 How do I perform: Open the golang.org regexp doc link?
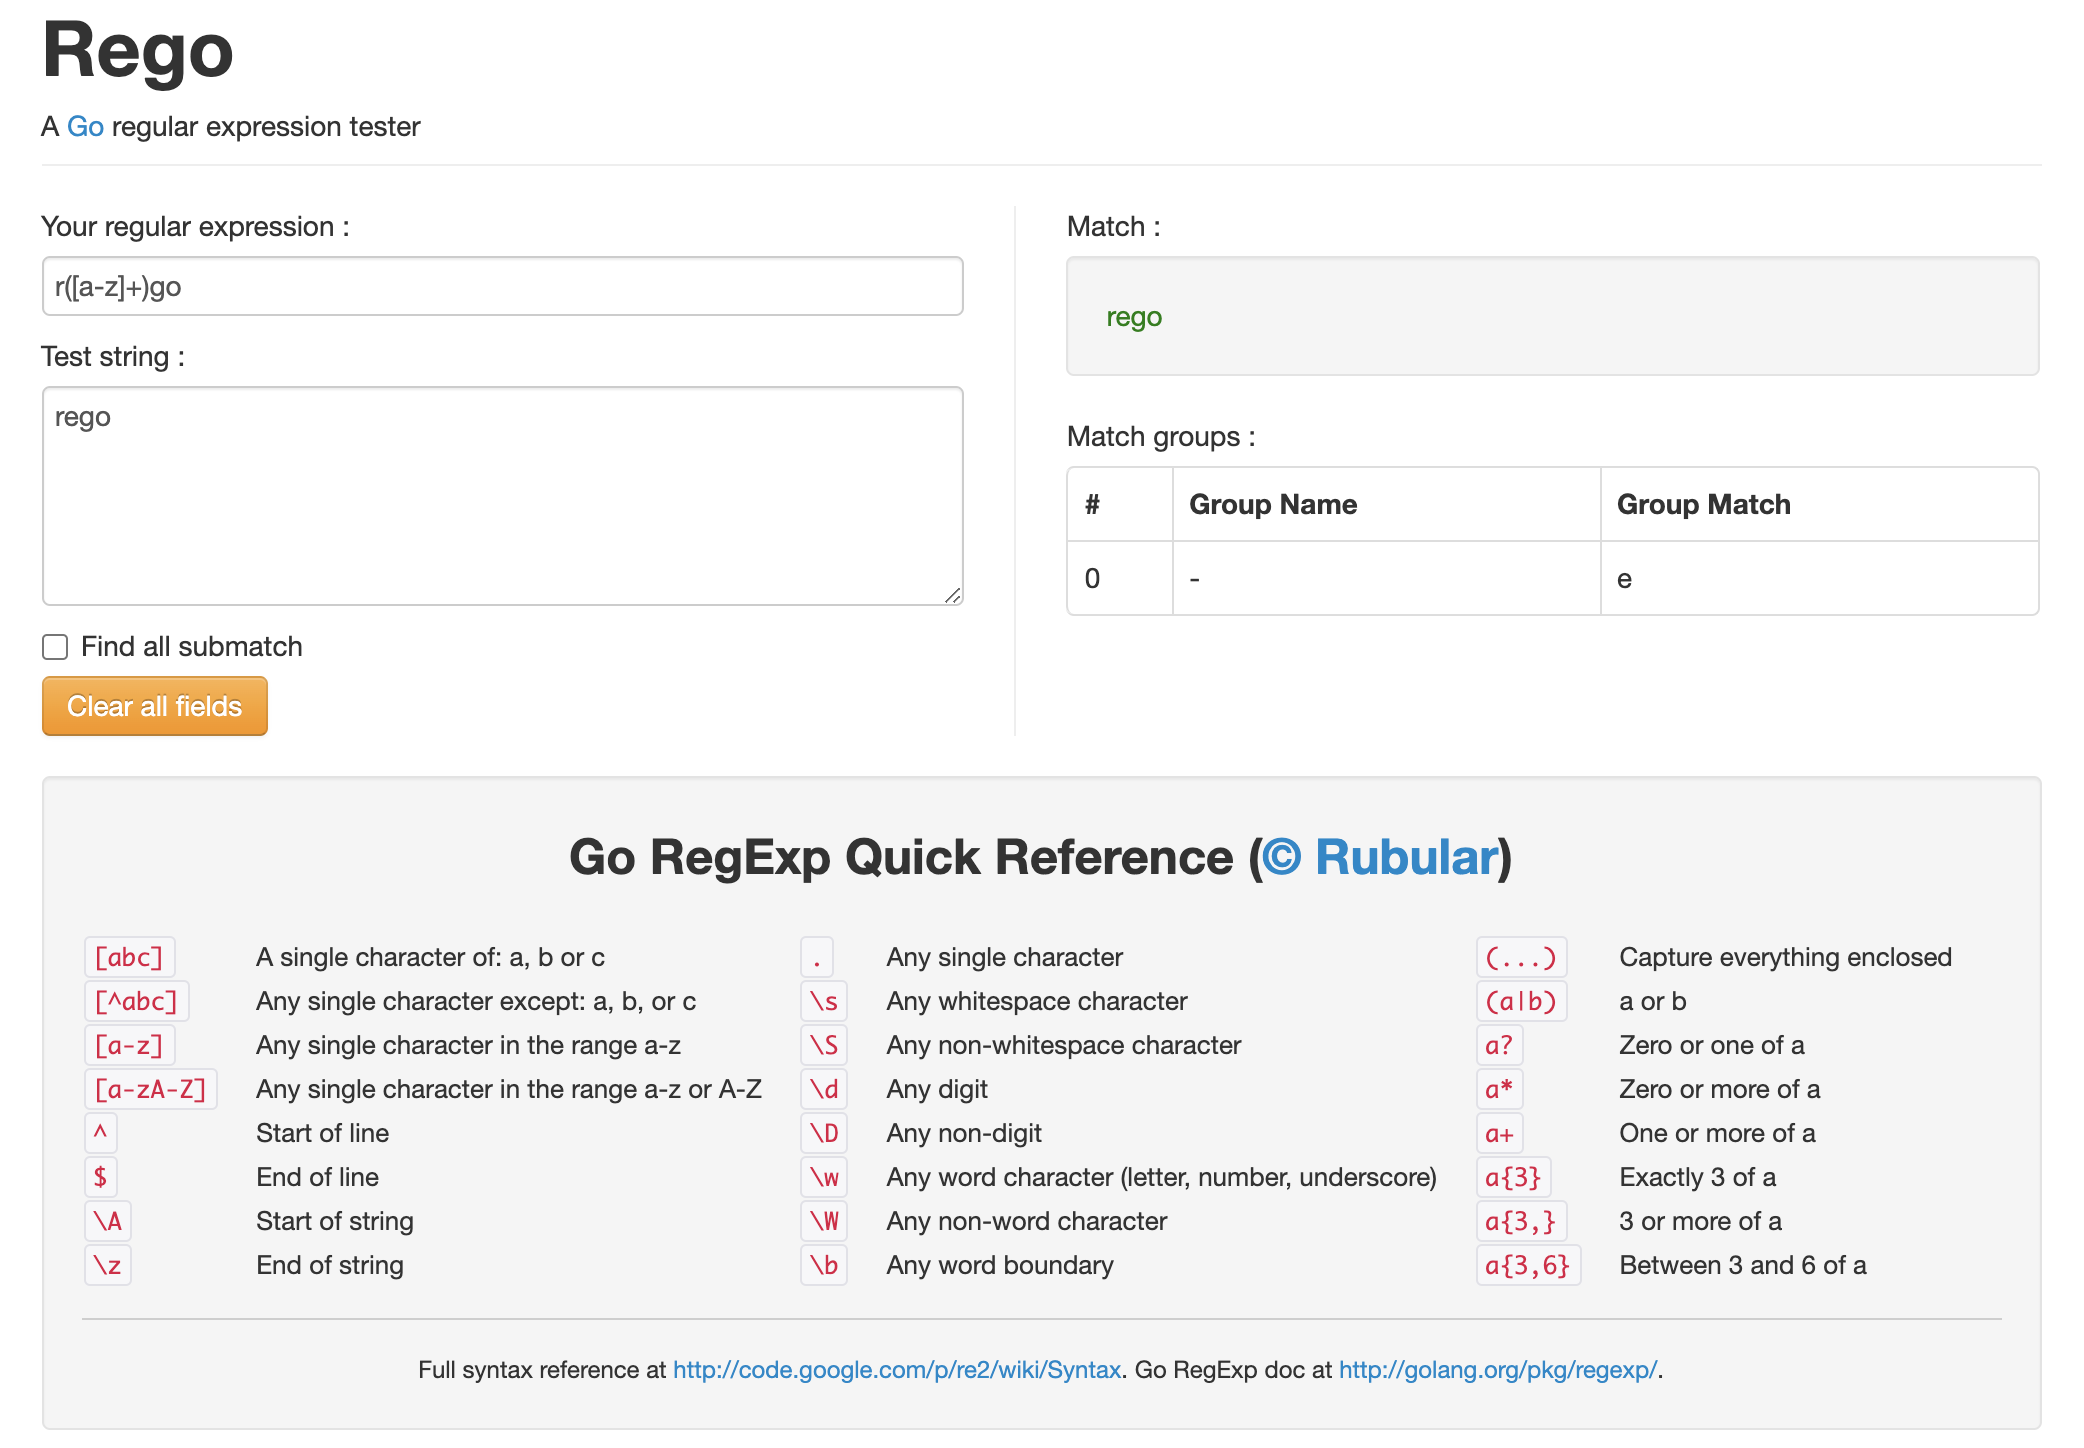click(x=1497, y=1370)
